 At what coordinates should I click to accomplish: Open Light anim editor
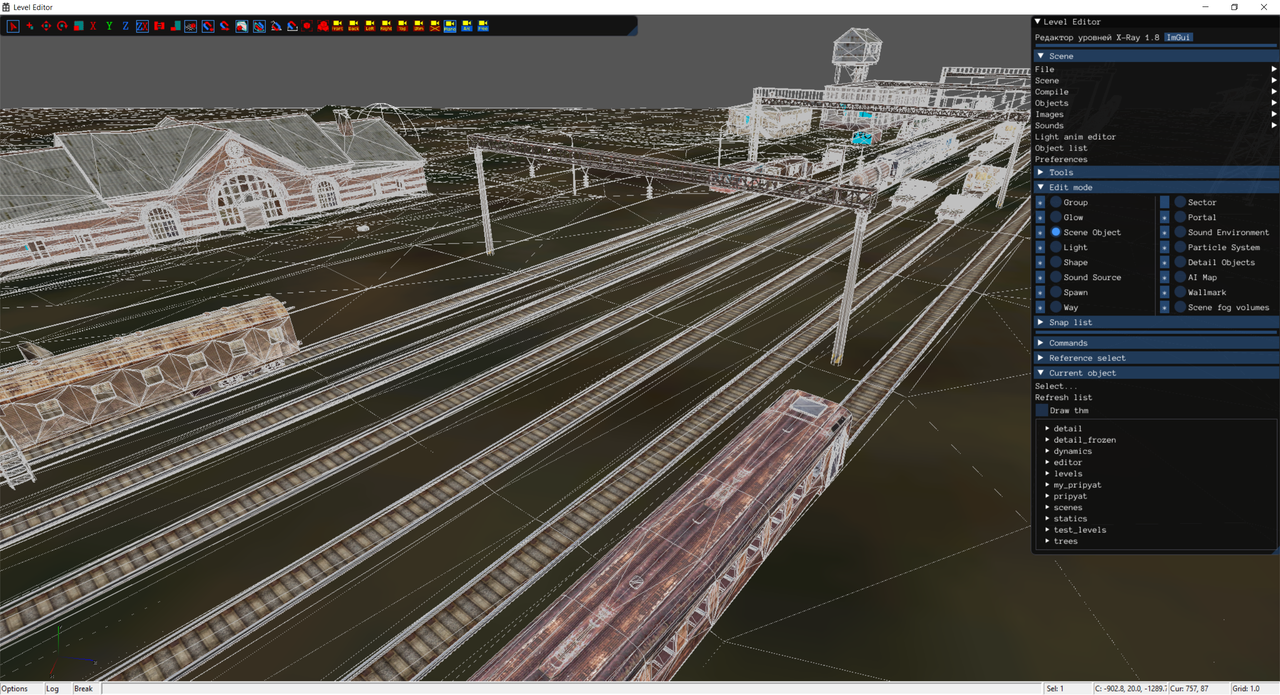tap(1075, 137)
